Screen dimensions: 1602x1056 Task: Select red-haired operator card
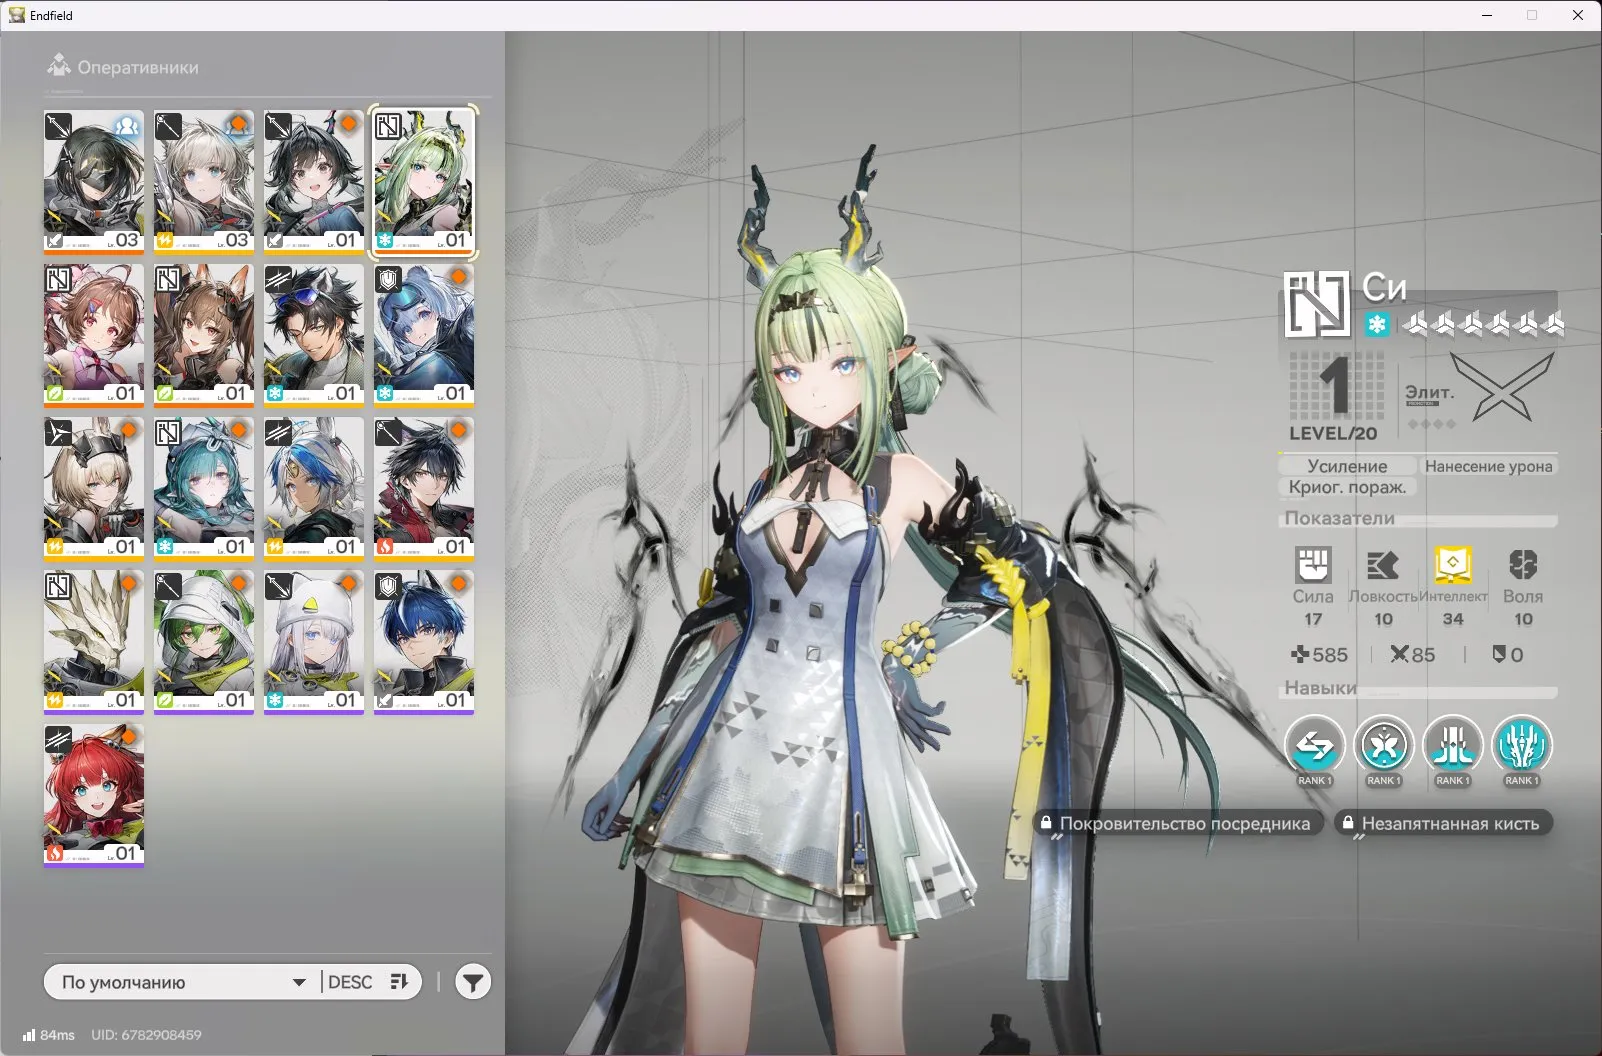click(x=94, y=795)
